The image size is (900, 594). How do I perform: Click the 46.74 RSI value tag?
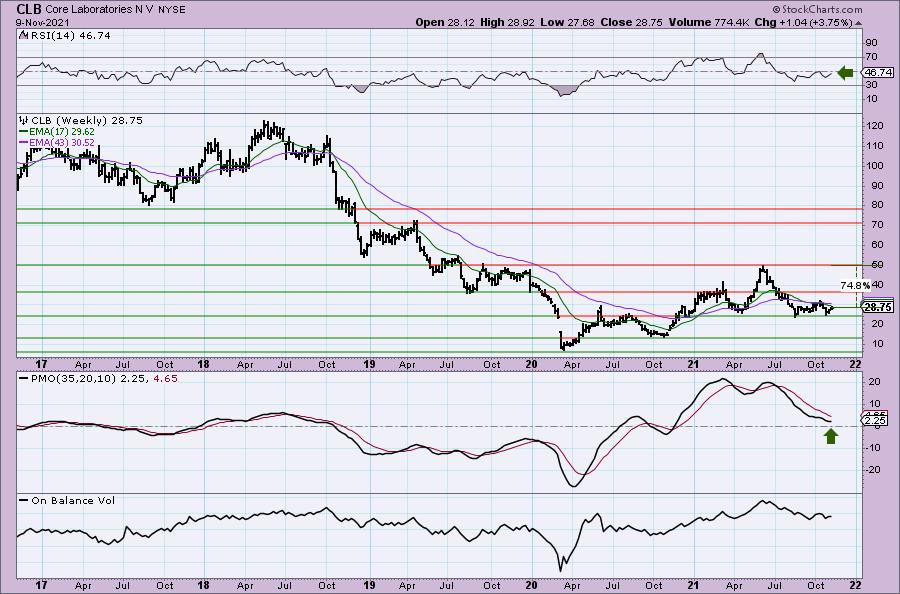tap(878, 72)
